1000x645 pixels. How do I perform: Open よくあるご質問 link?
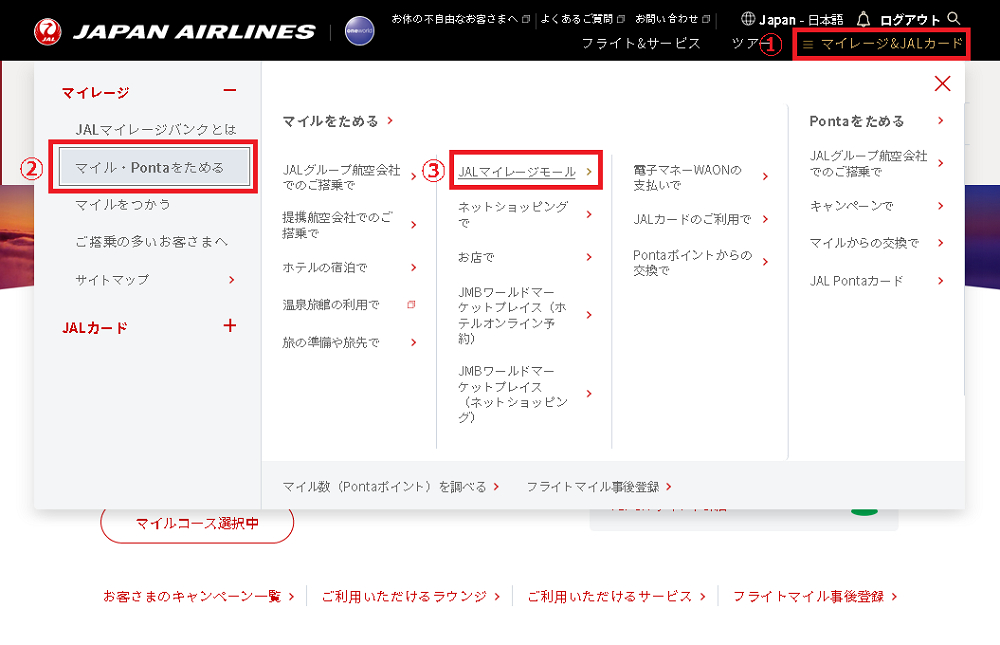582,19
